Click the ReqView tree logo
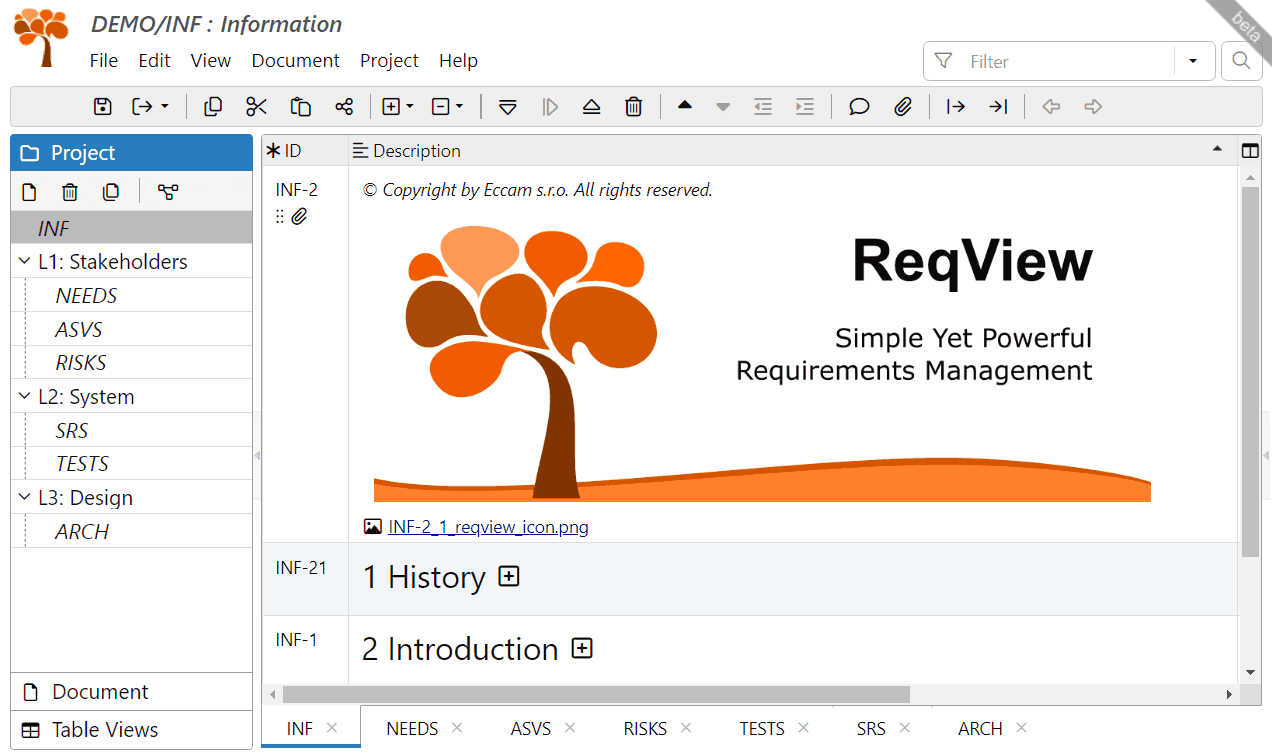1272x754 pixels. (x=41, y=38)
